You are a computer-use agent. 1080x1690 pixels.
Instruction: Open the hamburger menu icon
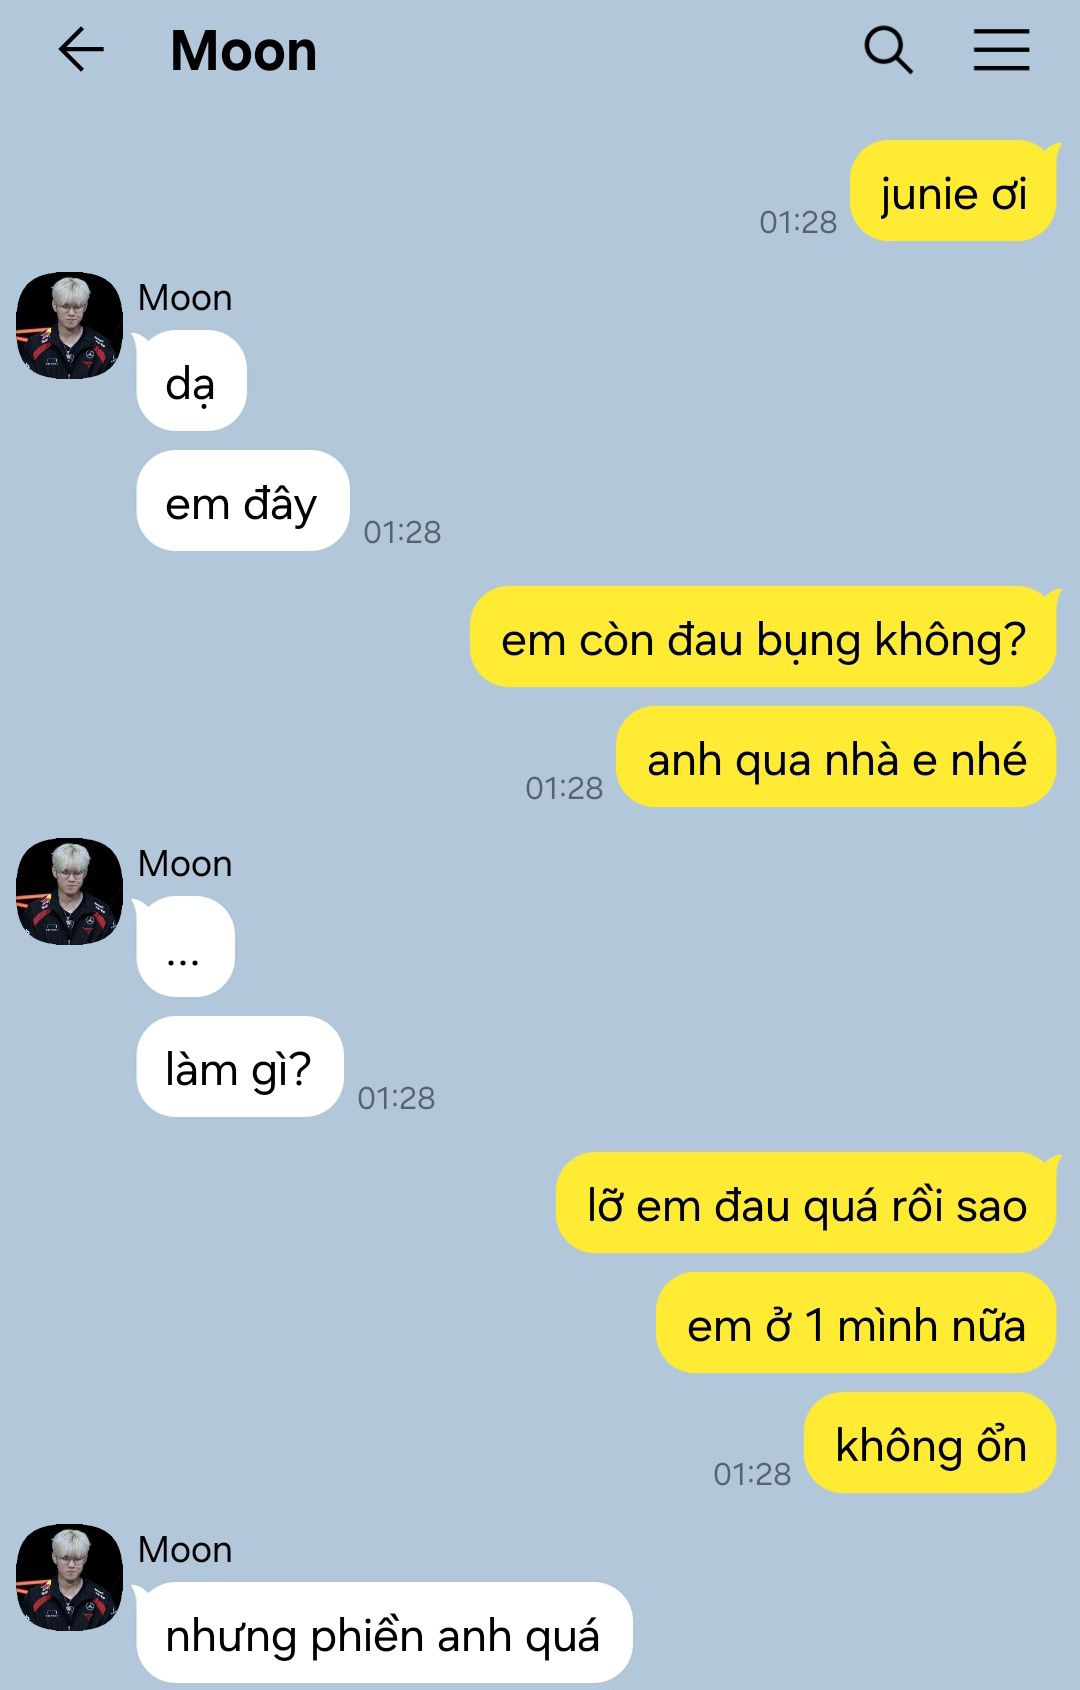1001,50
